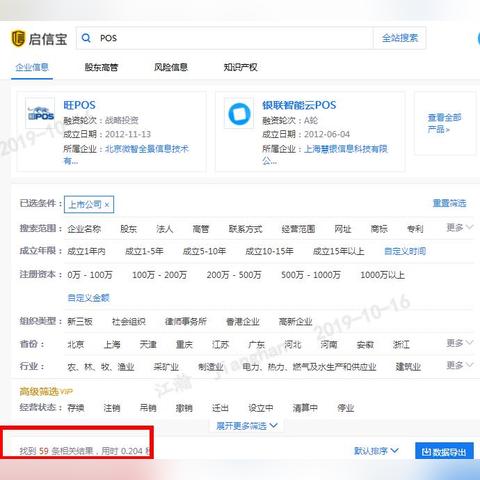Select 专利 search scope

click(415, 229)
